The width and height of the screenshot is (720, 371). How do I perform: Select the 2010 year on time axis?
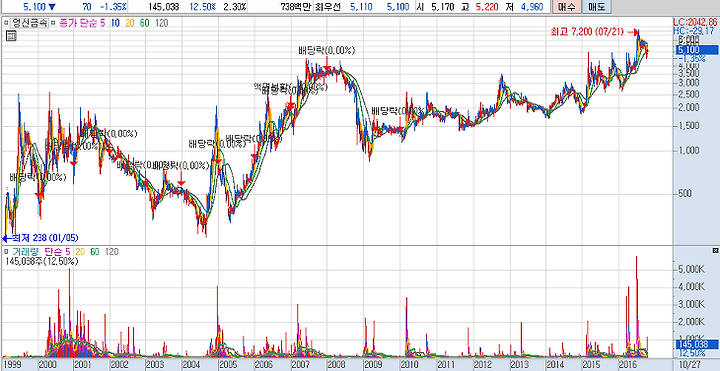[408, 364]
